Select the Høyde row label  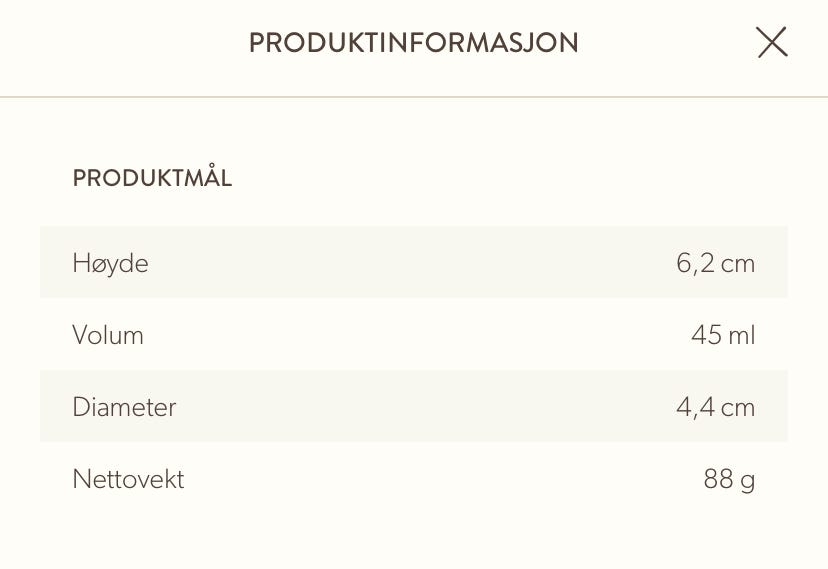(x=110, y=263)
